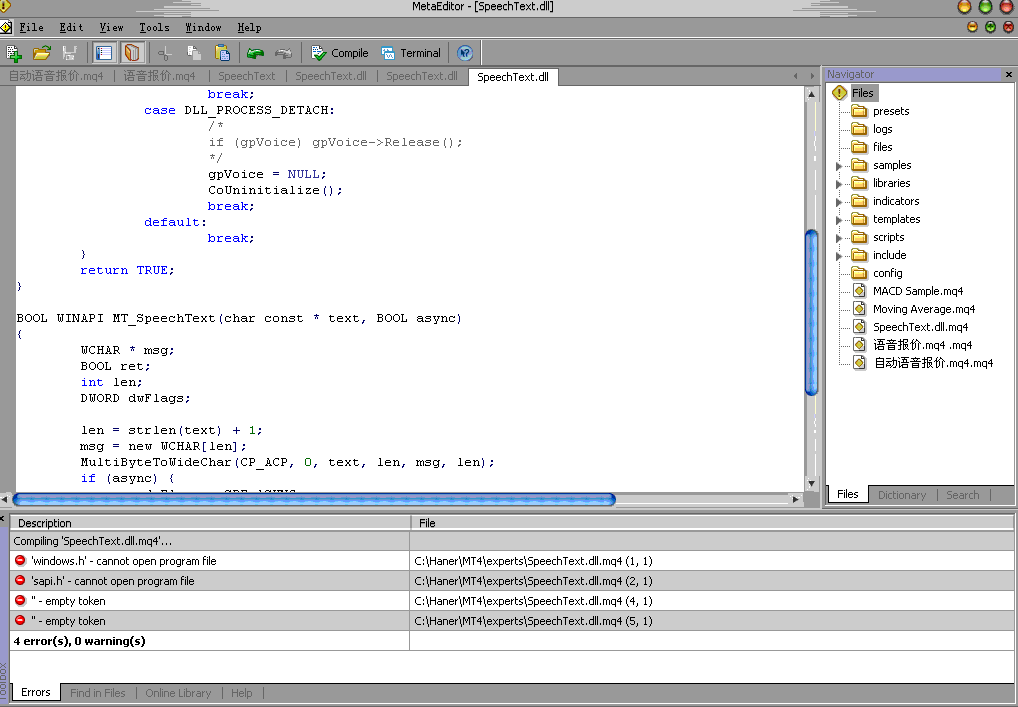1018x707 pixels.
Task: Select the presets folder
Action: click(890, 111)
